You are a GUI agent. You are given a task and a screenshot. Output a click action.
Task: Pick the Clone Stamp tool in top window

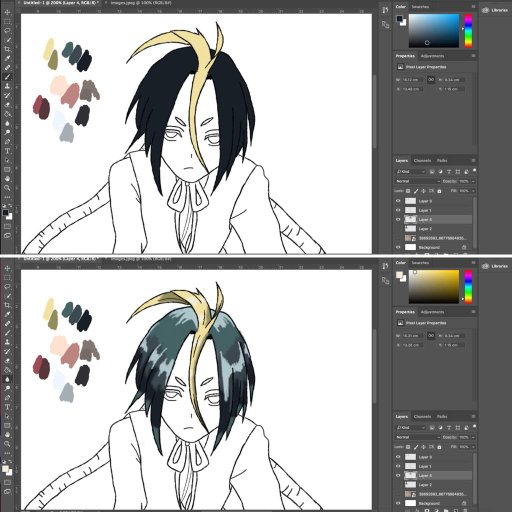pyautogui.click(x=7, y=86)
